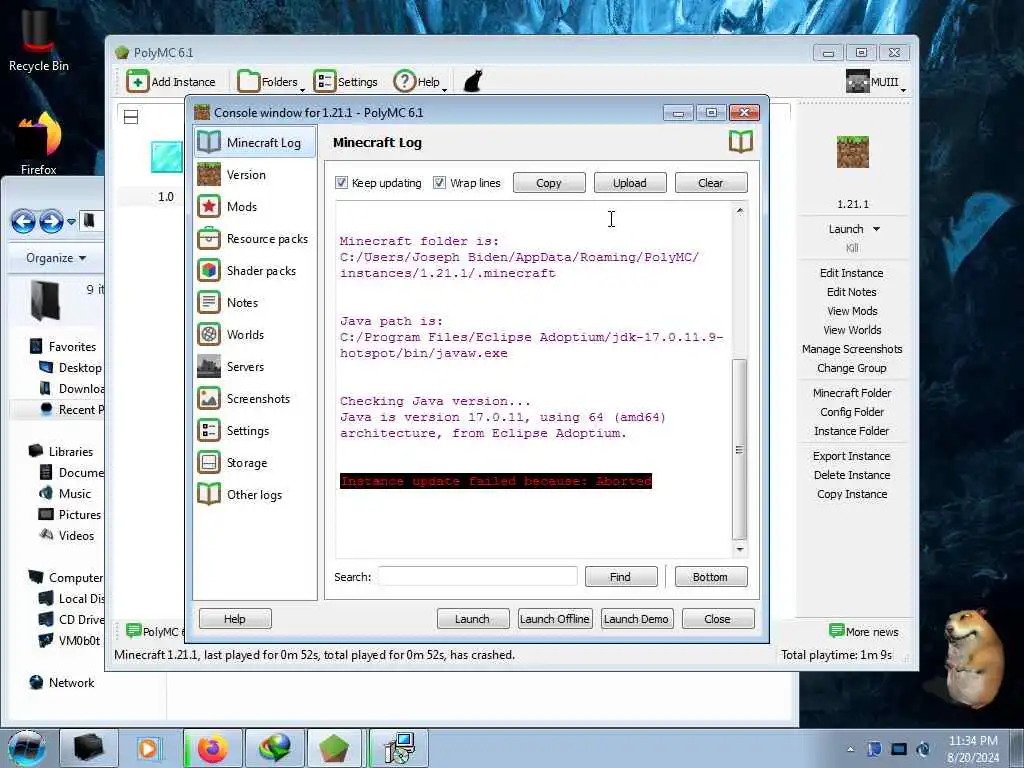Click the log scrollbar down arrow

click(x=739, y=549)
